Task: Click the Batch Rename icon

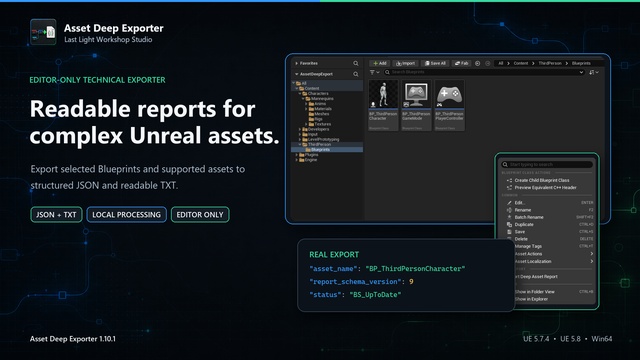Action: pos(509,217)
